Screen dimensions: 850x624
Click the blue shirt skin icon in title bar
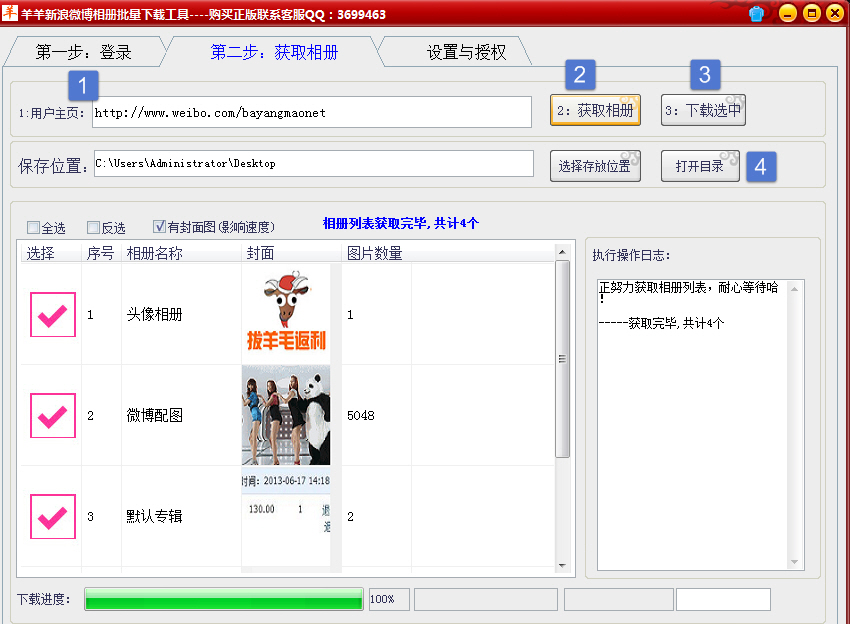pos(757,14)
